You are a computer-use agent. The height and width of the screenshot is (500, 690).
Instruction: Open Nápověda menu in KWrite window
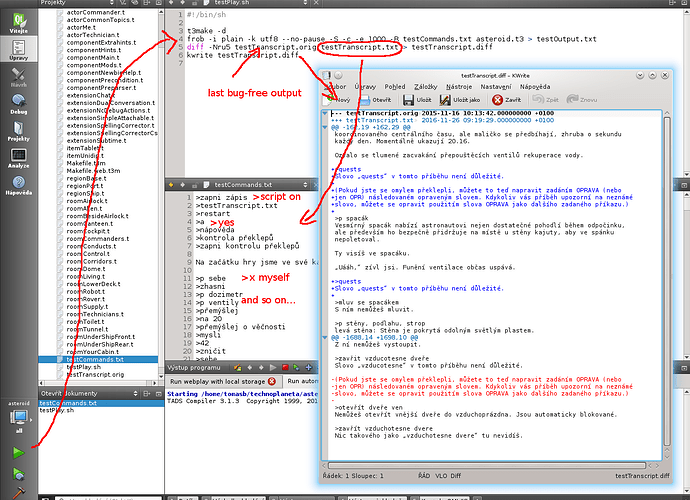point(535,87)
